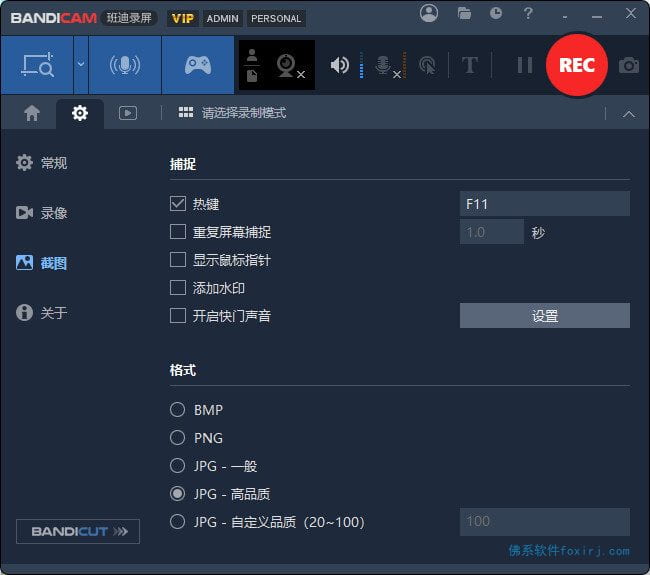Image resolution: width=650 pixels, height=575 pixels.
Task: Toggle webcam overlay icon
Action: click(x=289, y=66)
